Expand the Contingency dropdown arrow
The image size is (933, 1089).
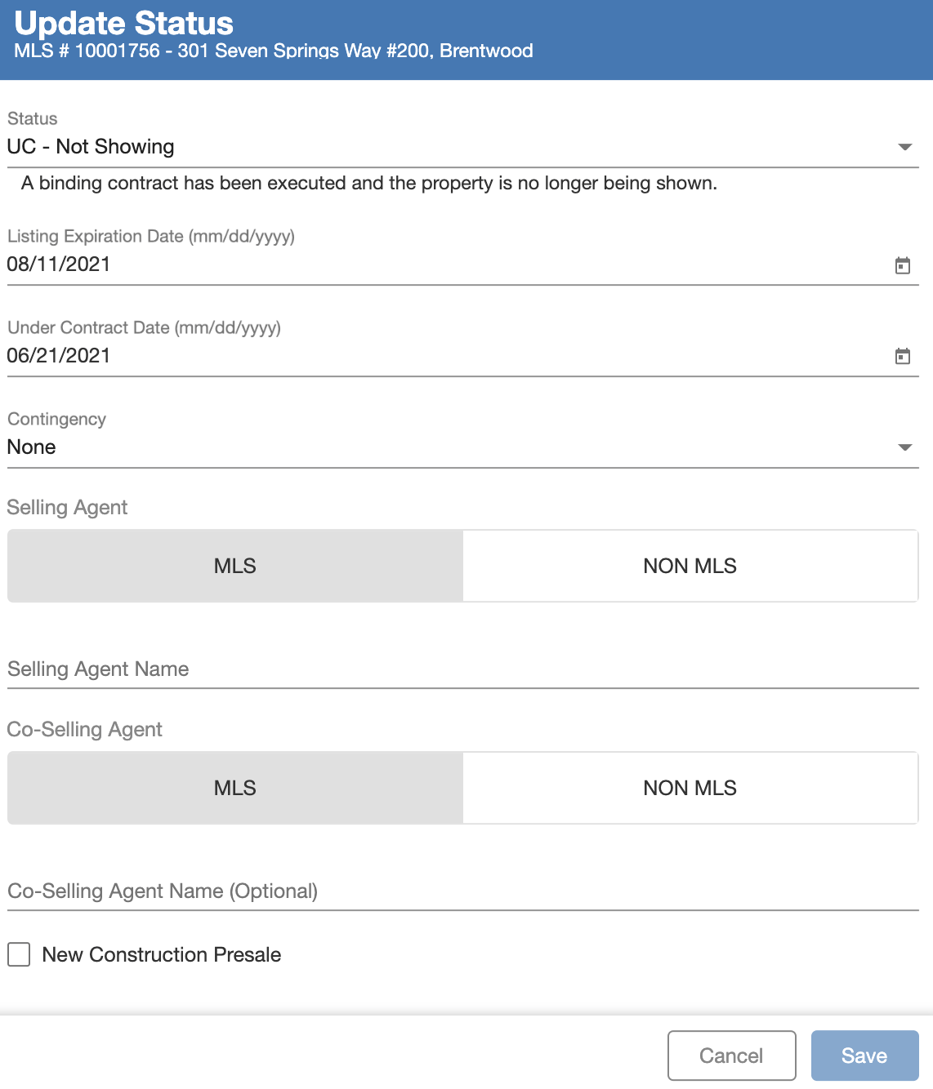pos(905,447)
